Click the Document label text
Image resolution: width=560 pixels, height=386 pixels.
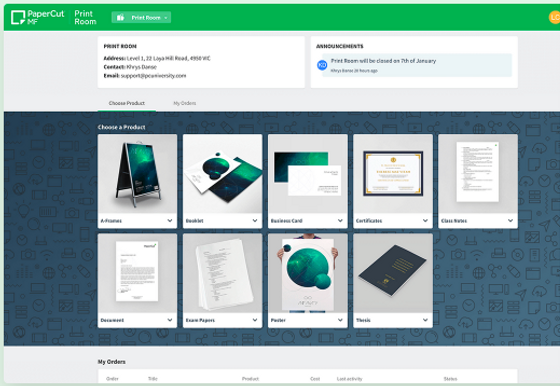(112, 320)
